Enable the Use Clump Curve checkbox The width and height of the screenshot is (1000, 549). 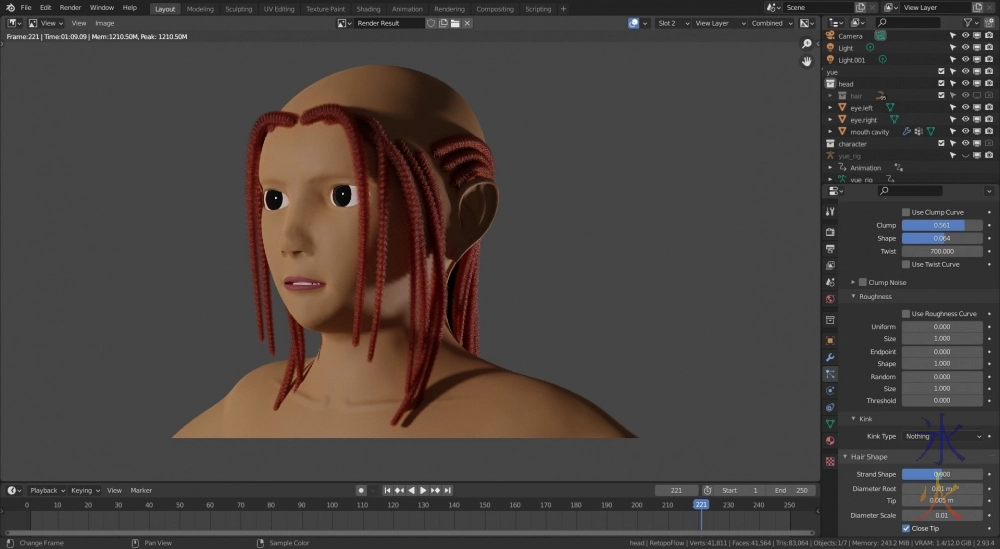pyautogui.click(x=906, y=212)
